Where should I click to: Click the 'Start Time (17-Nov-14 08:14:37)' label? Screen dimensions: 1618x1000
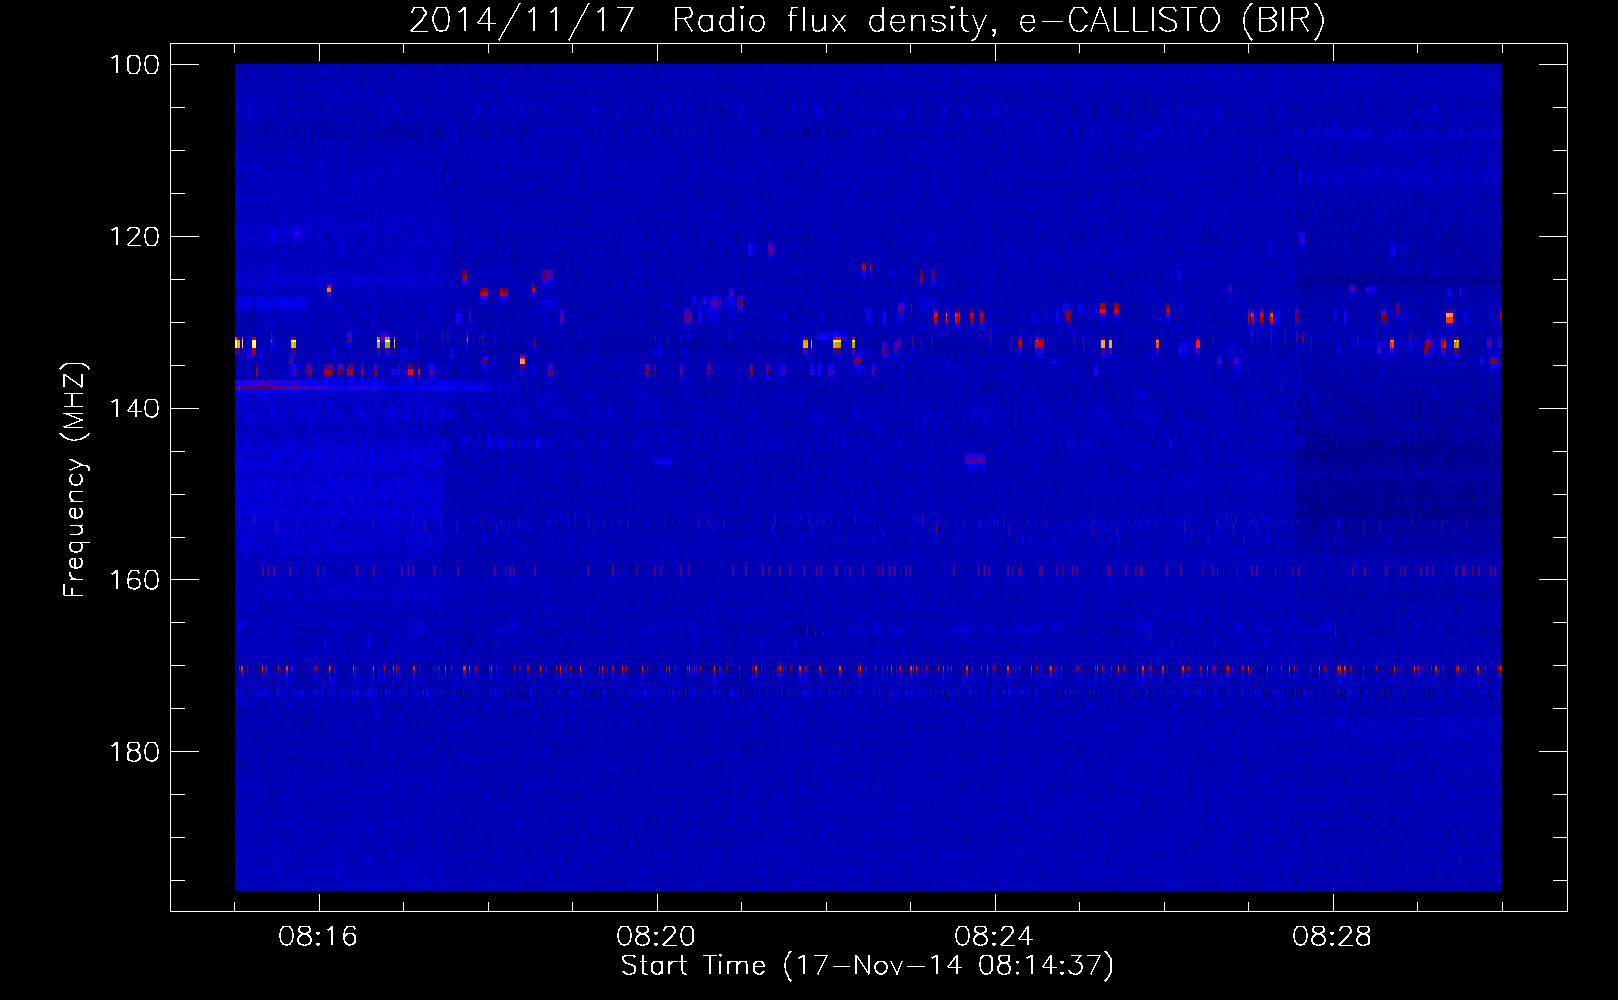[x=867, y=966]
